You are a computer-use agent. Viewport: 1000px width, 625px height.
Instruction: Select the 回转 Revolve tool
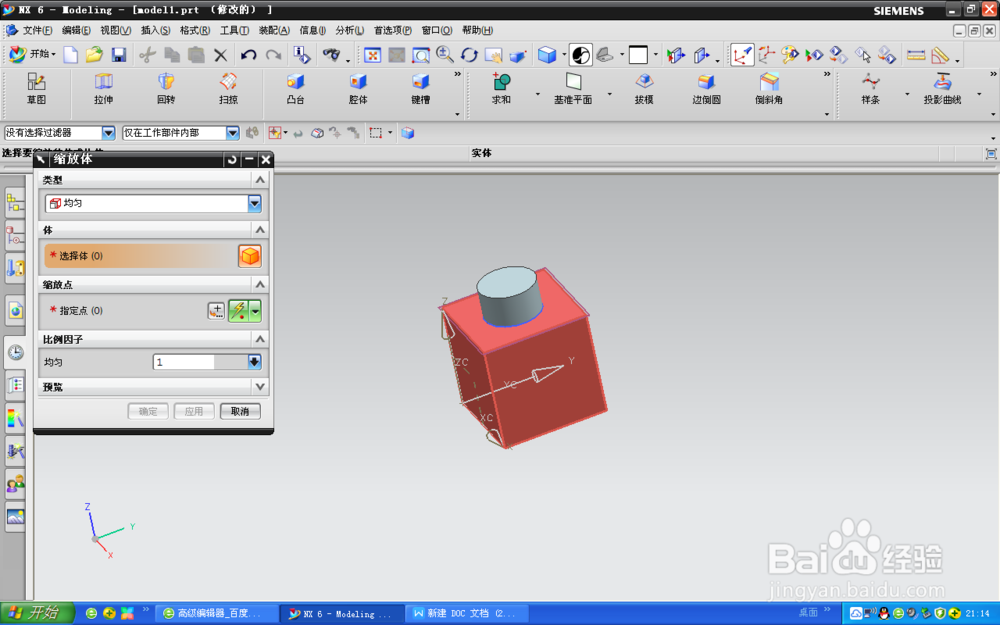point(166,89)
